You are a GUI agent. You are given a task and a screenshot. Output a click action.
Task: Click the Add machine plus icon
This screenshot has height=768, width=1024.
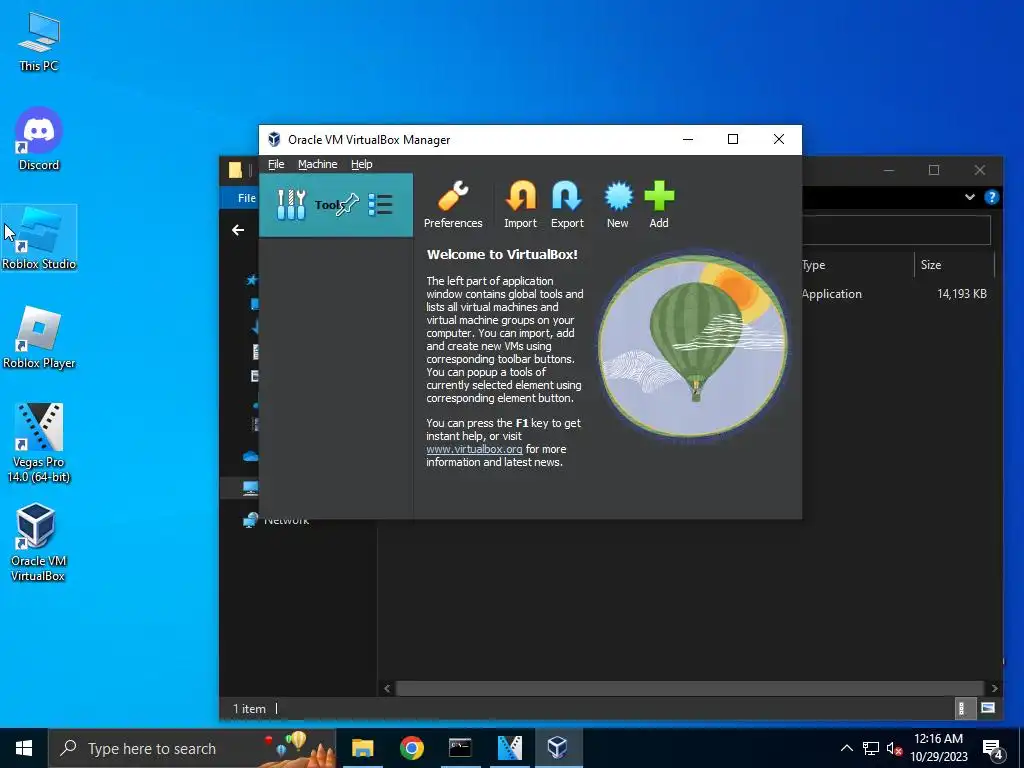click(659, 205)
